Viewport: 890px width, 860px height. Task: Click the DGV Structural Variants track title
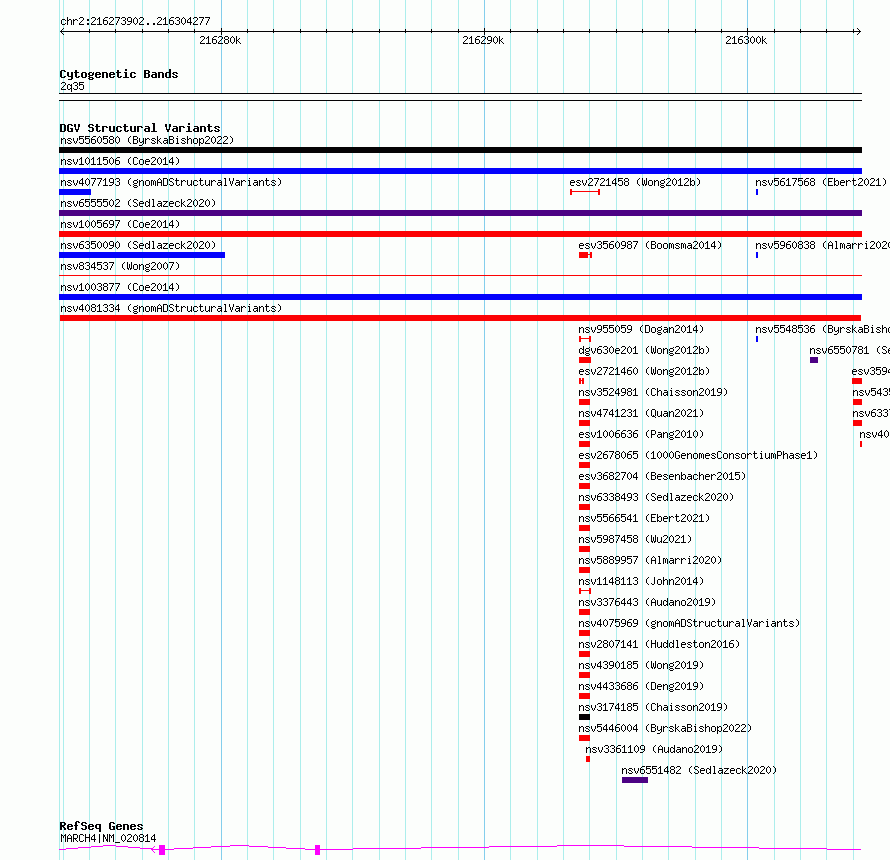140,128
